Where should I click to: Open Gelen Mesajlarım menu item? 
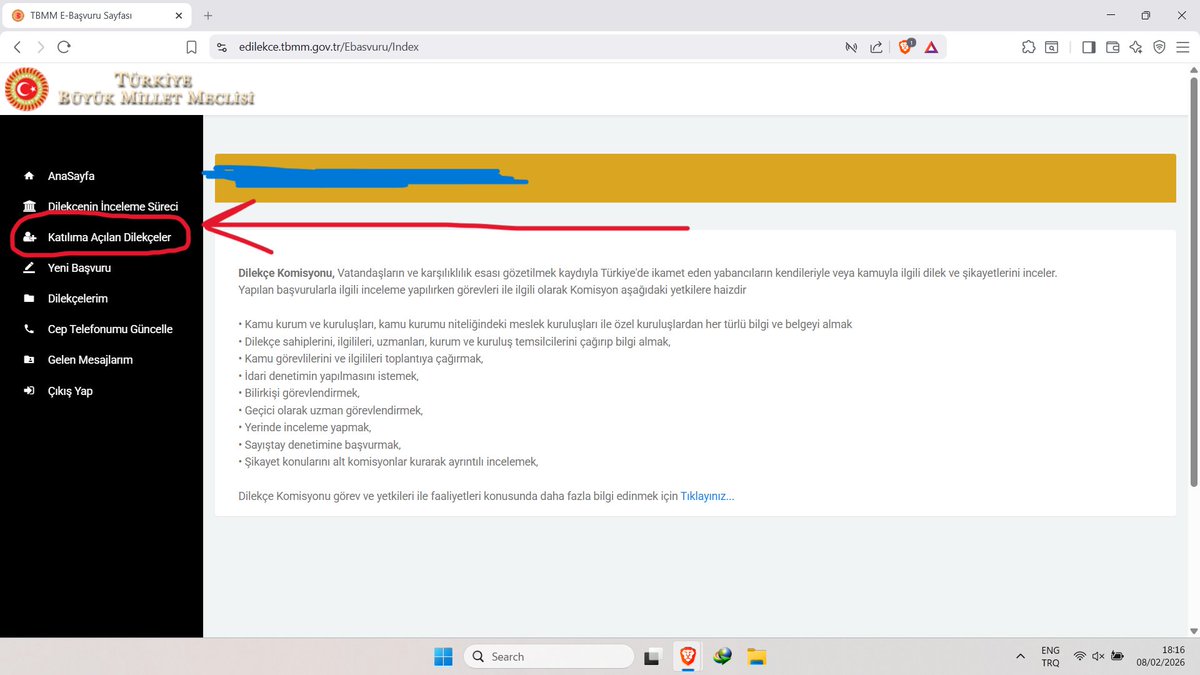pos(90,360)
